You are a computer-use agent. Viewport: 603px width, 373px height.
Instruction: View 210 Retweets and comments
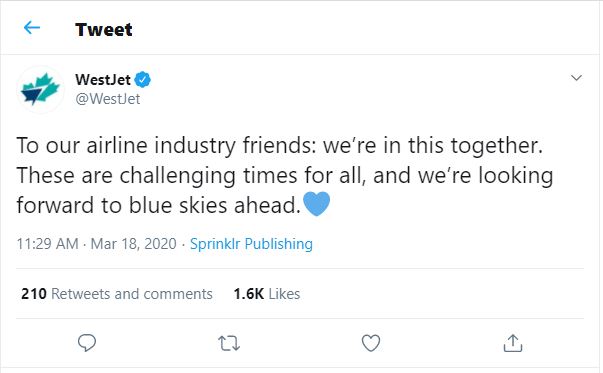(117, 294)
